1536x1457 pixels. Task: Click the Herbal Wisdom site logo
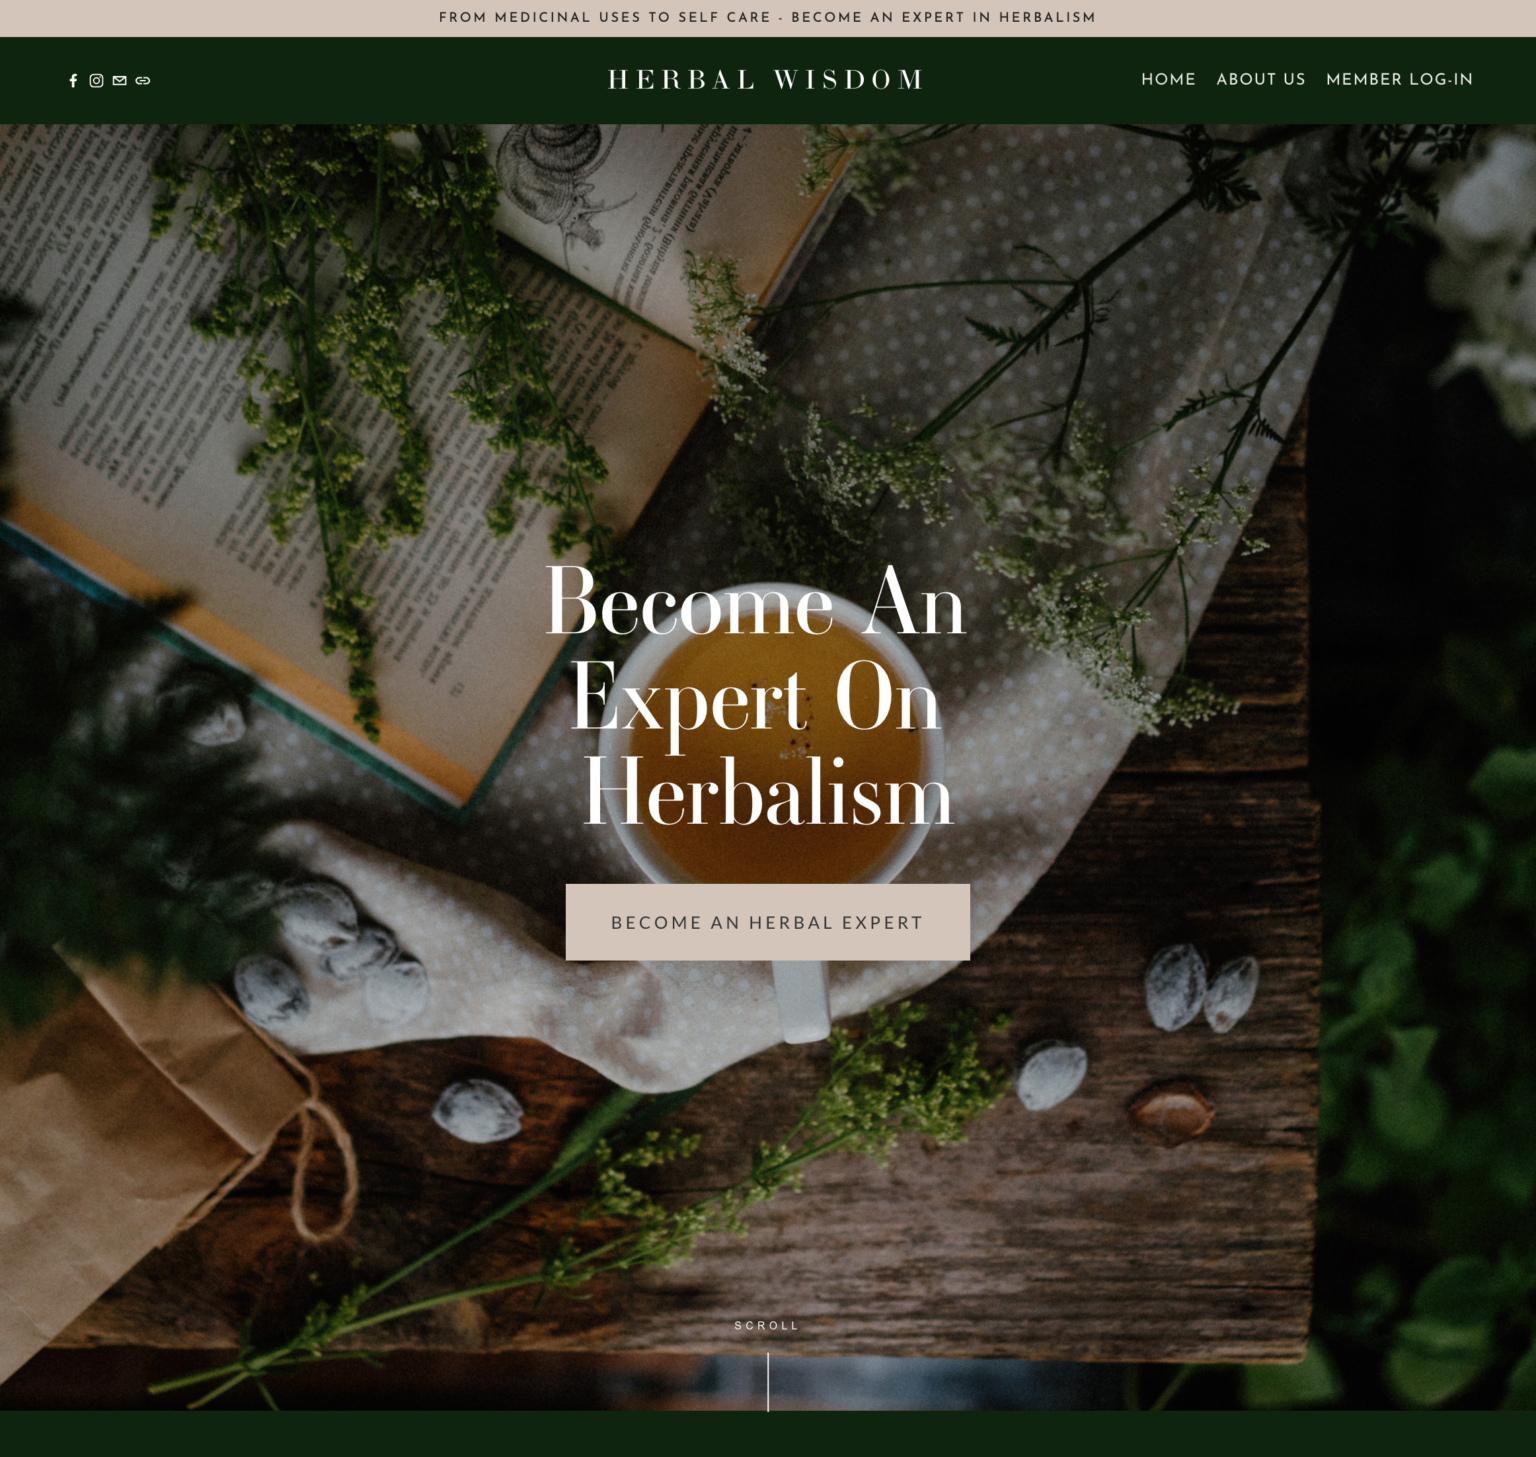[766, 80]
